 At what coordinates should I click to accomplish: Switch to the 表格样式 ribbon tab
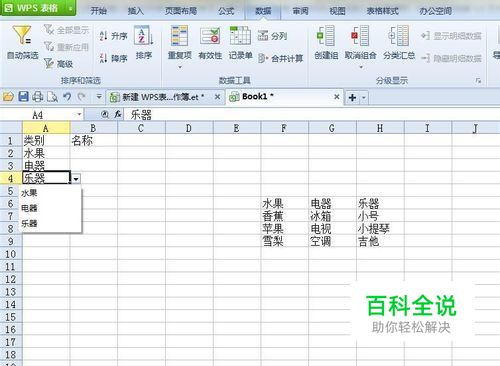point(383,11)
